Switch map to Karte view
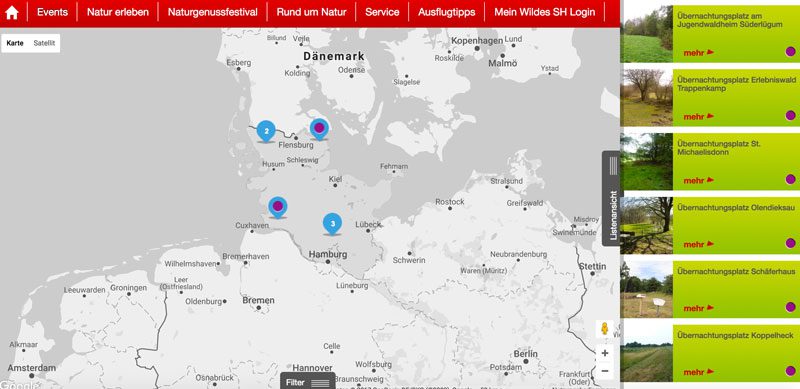This screenshot has width=800, height=389. [15, 43]
